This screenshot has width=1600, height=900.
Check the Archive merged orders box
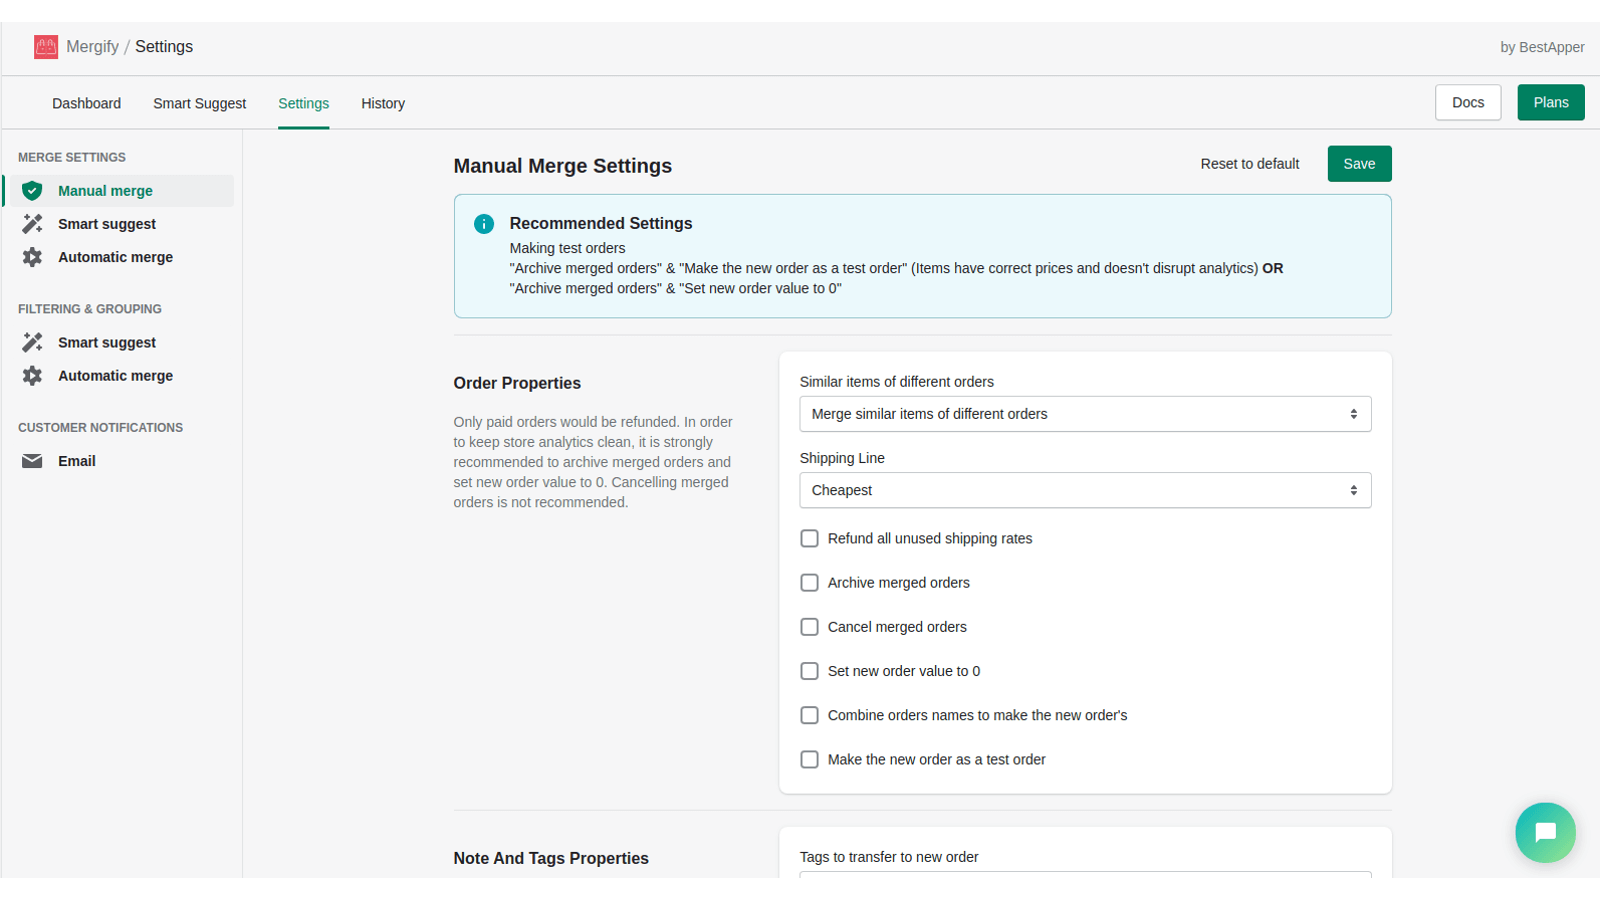809,583
